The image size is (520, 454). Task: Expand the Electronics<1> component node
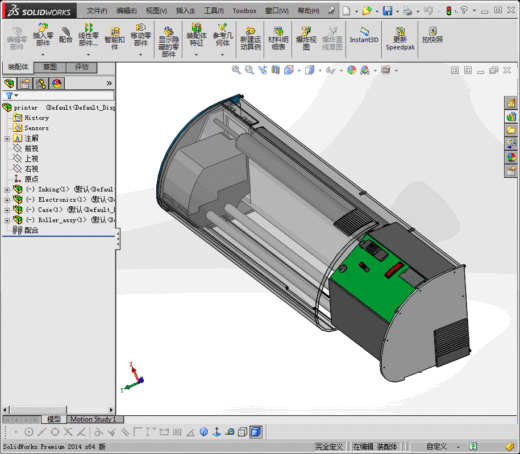tap(7, 200)
